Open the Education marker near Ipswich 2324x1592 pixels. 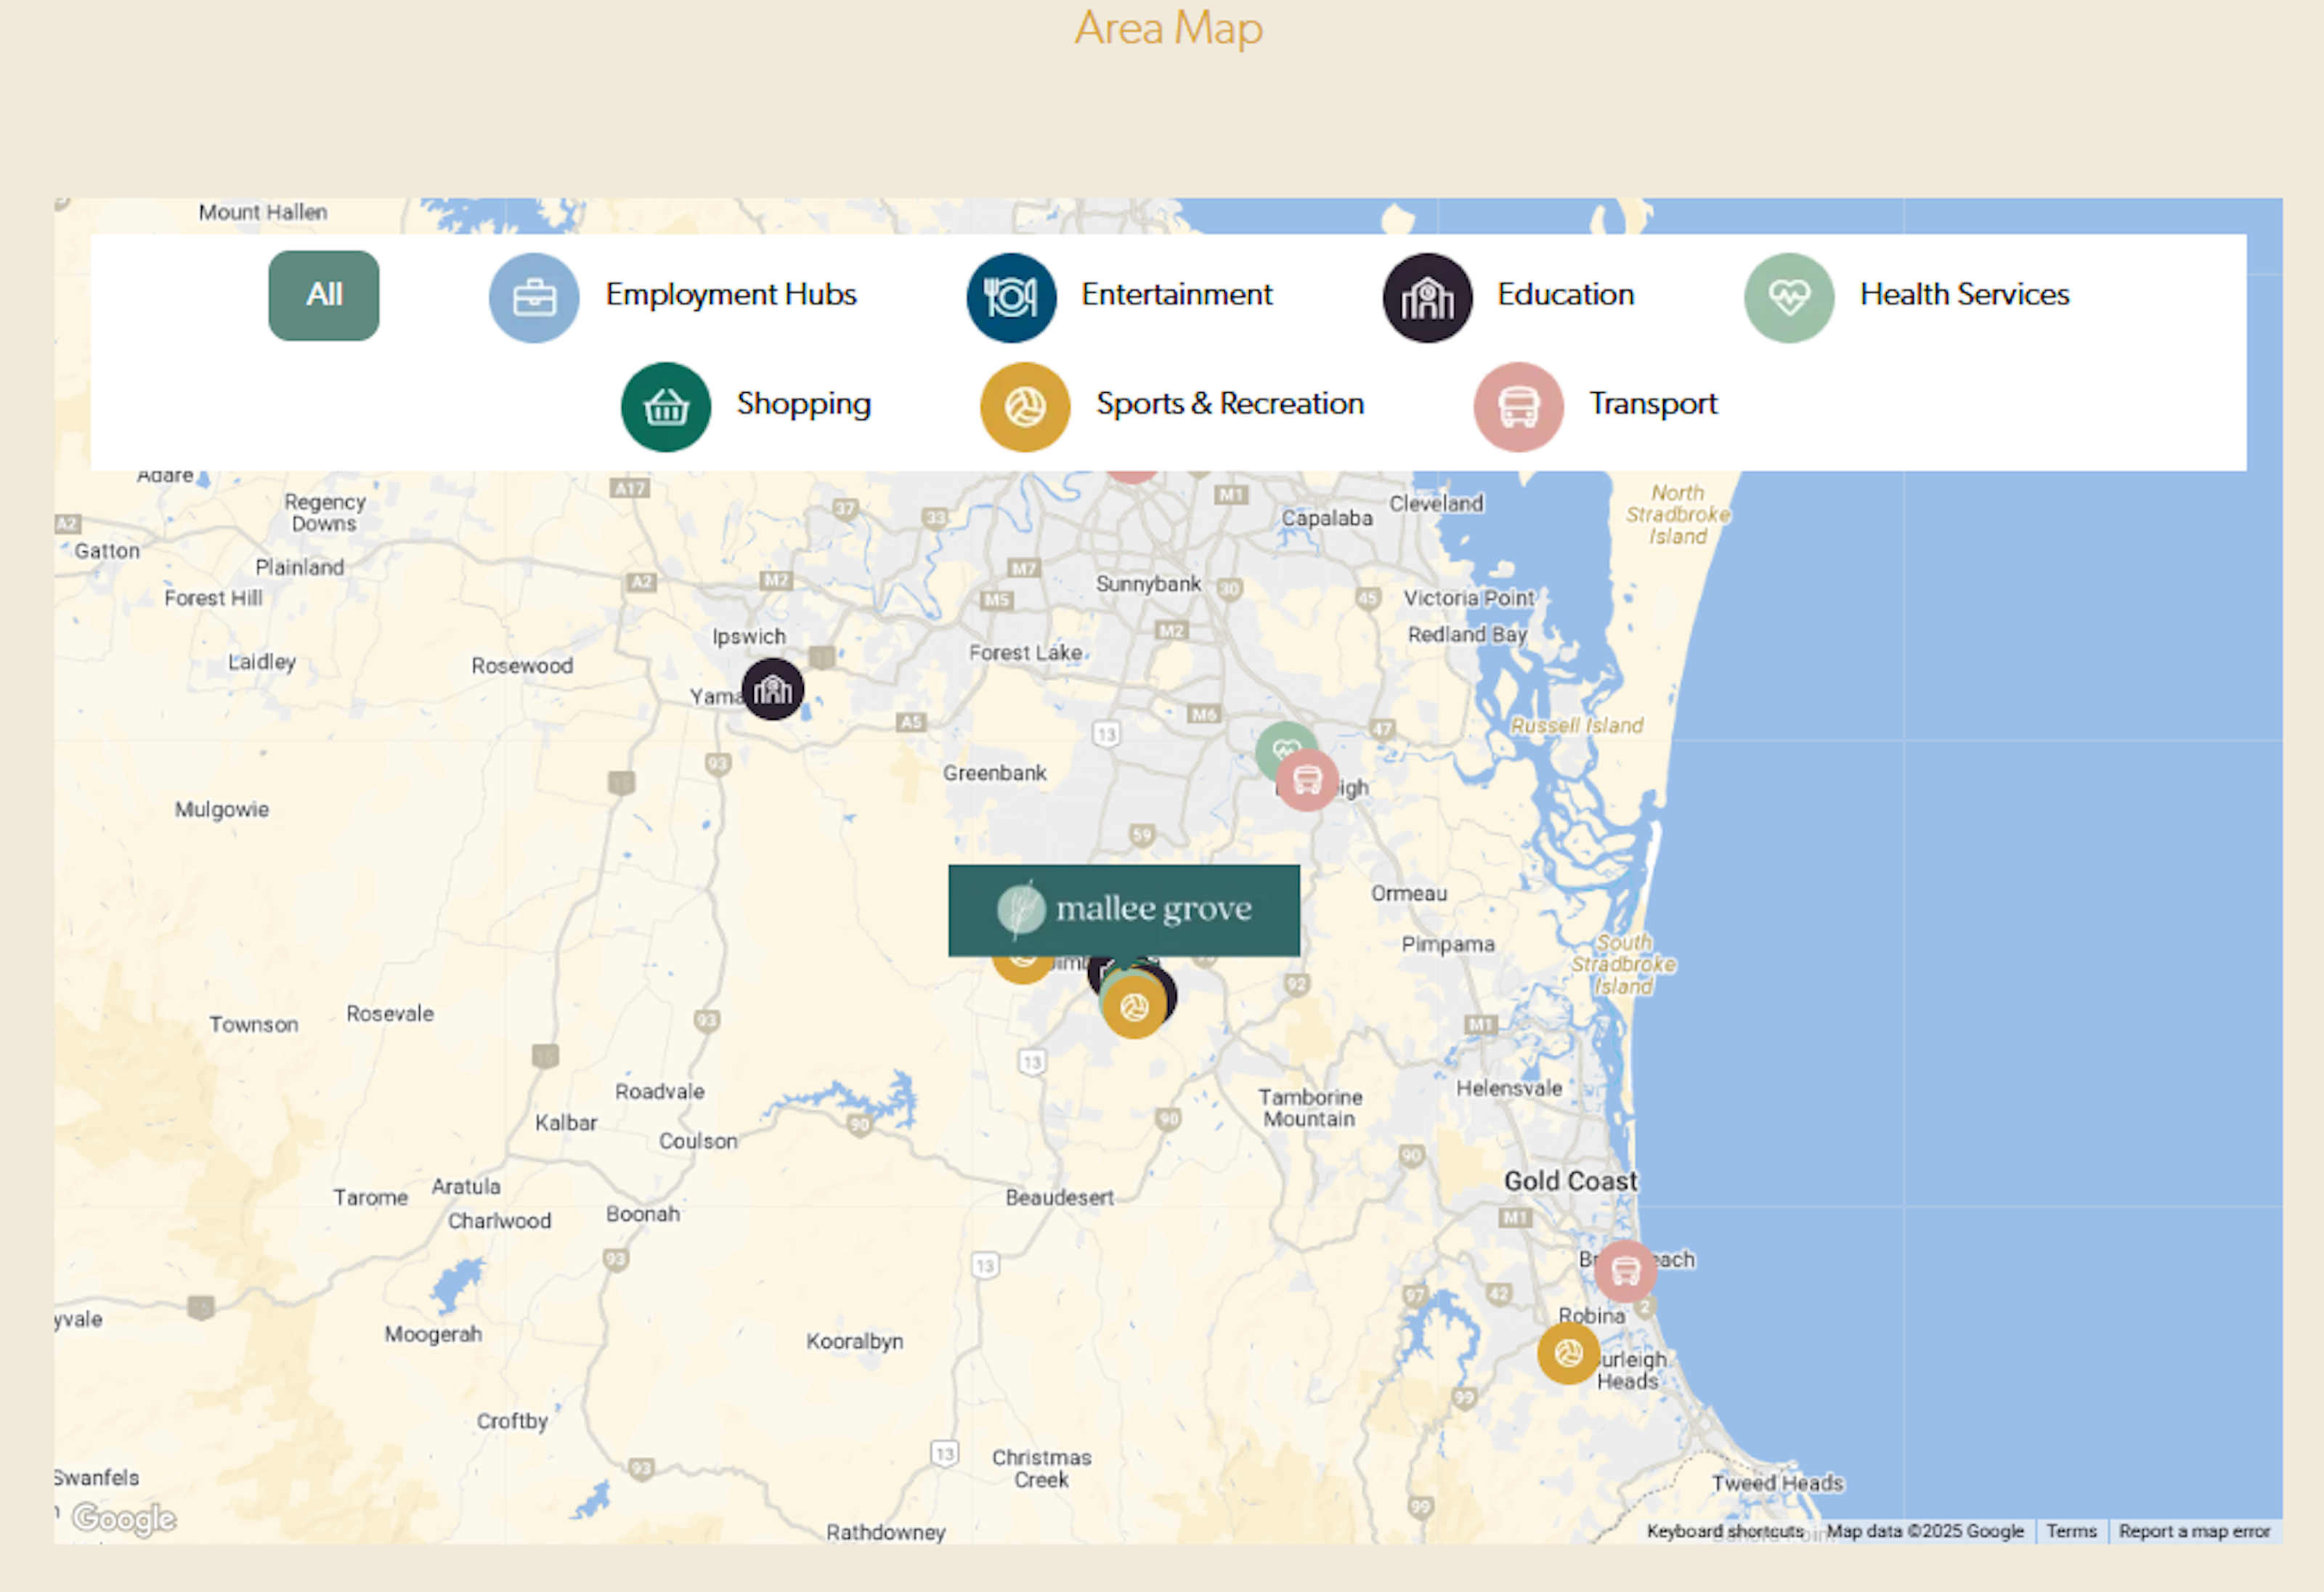click(773, 689)
